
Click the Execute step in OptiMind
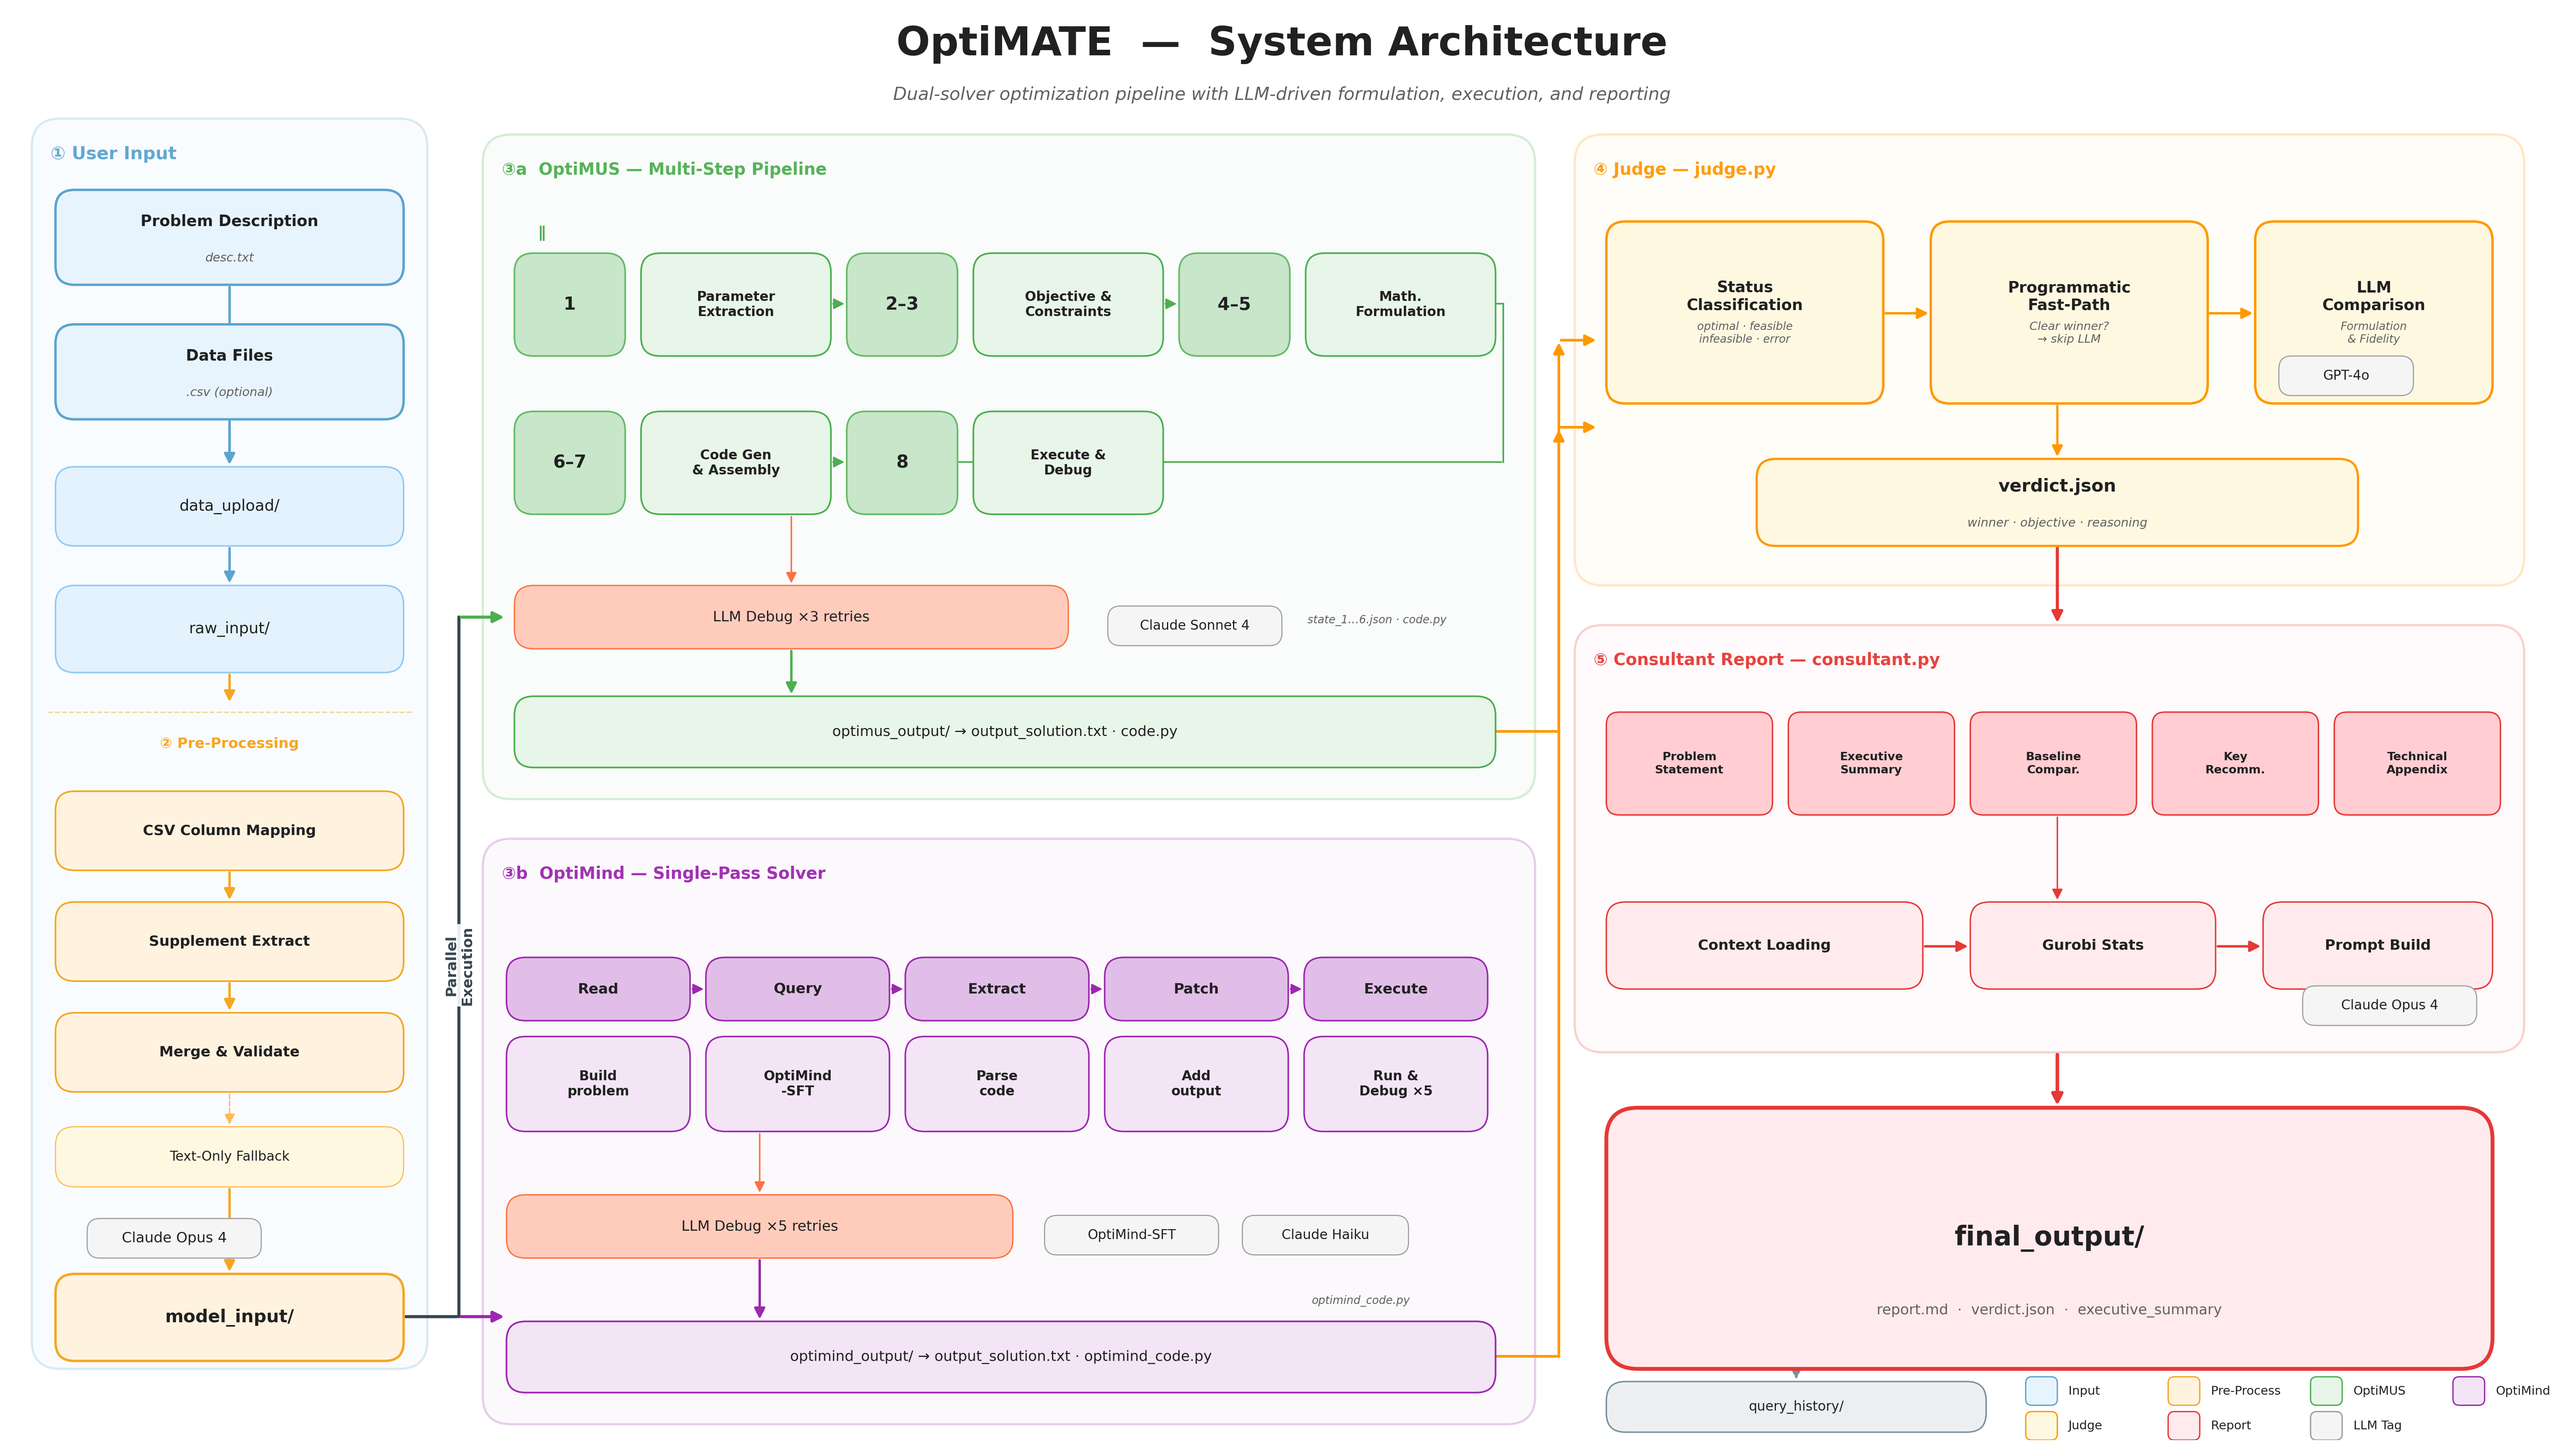tap(1396, 989)
